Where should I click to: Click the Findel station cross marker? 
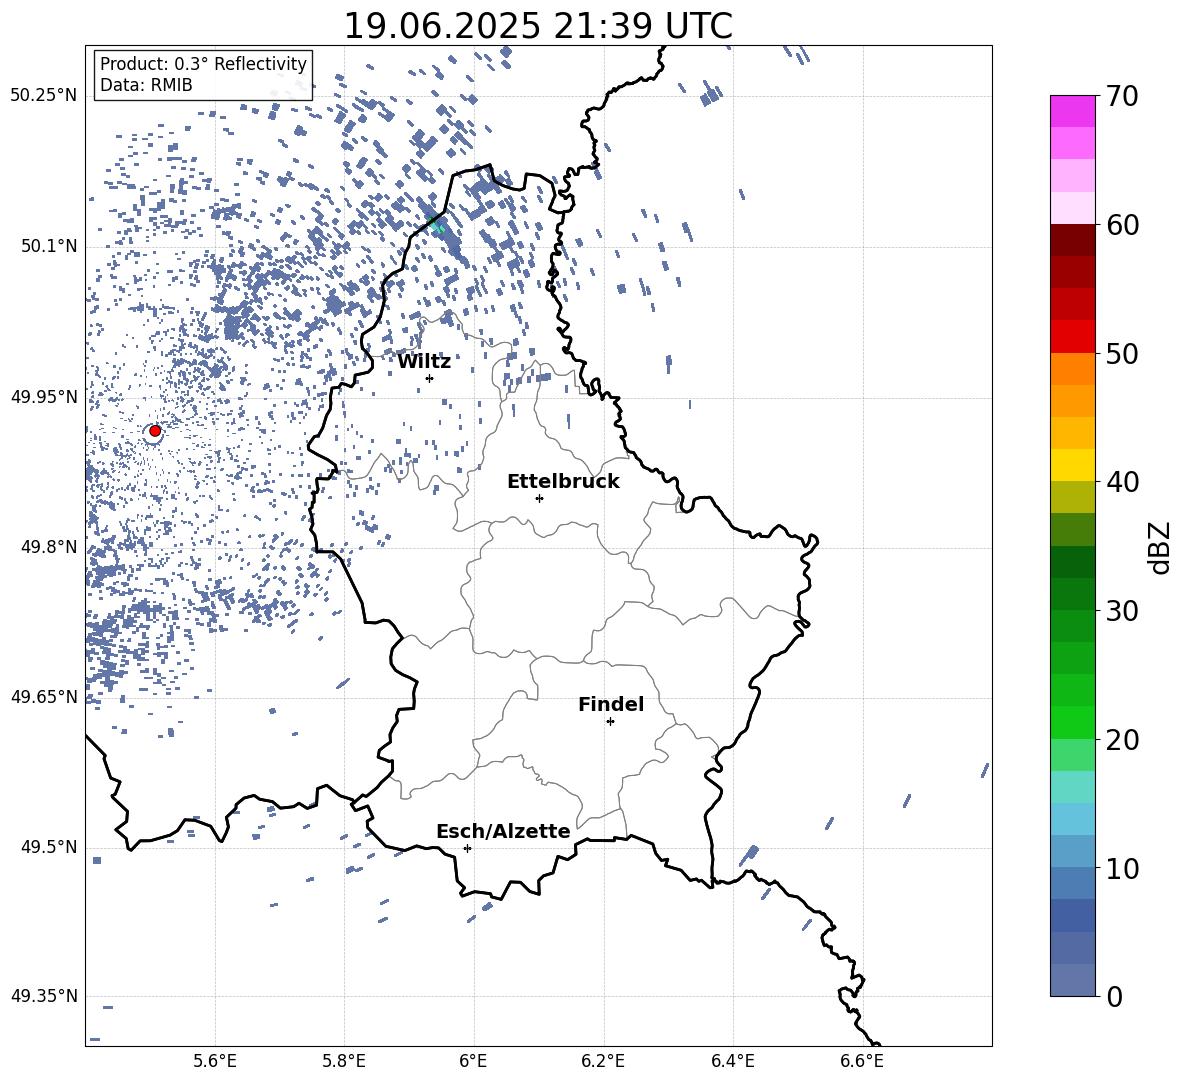pyautogui.click(x=610, y=722)
